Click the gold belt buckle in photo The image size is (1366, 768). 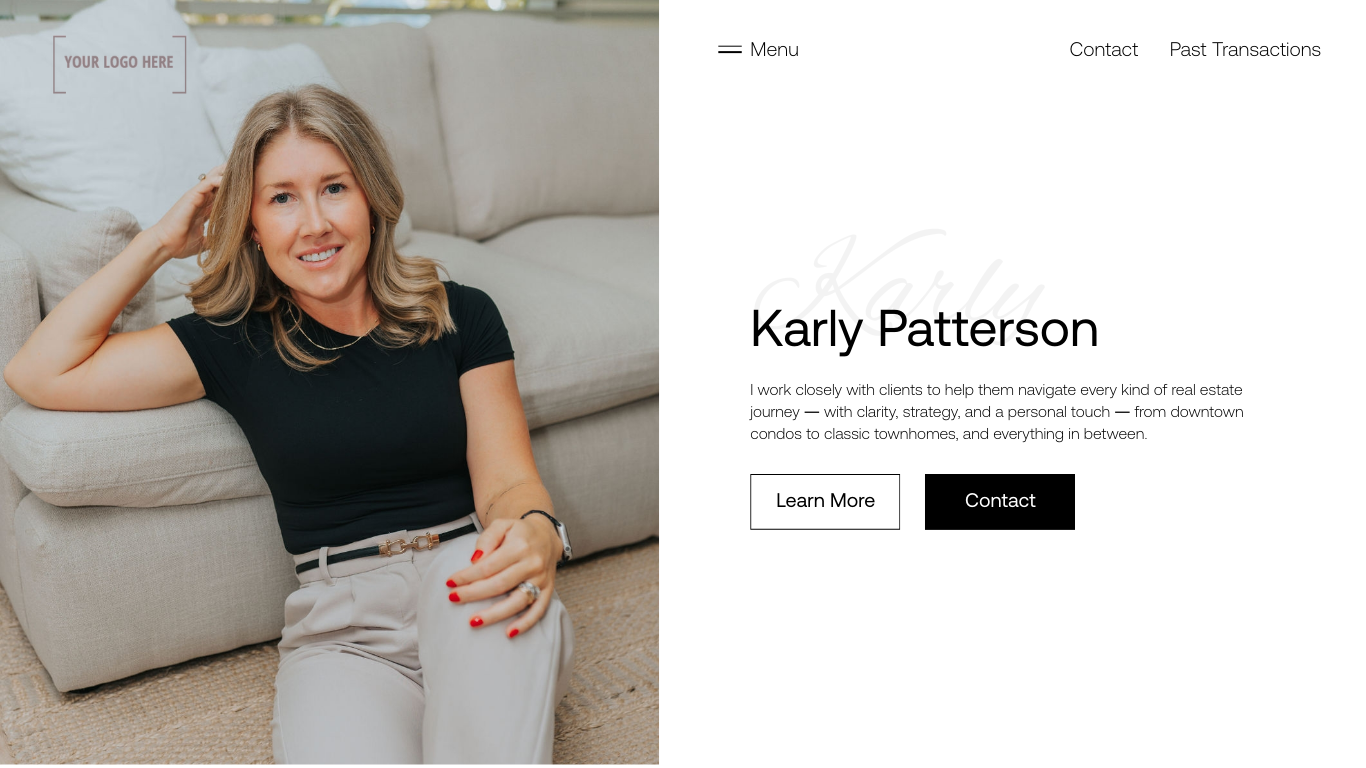click(409, 545)
